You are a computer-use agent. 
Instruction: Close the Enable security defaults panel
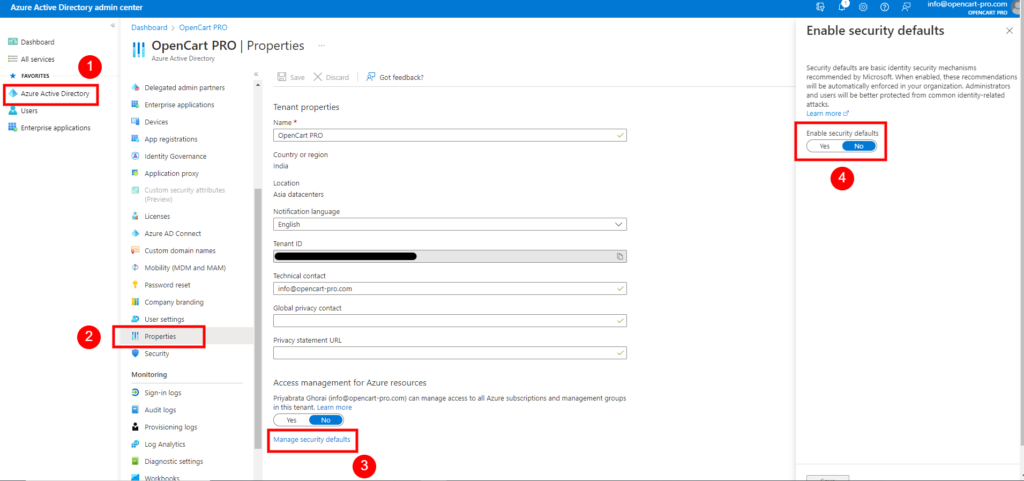1010,31
